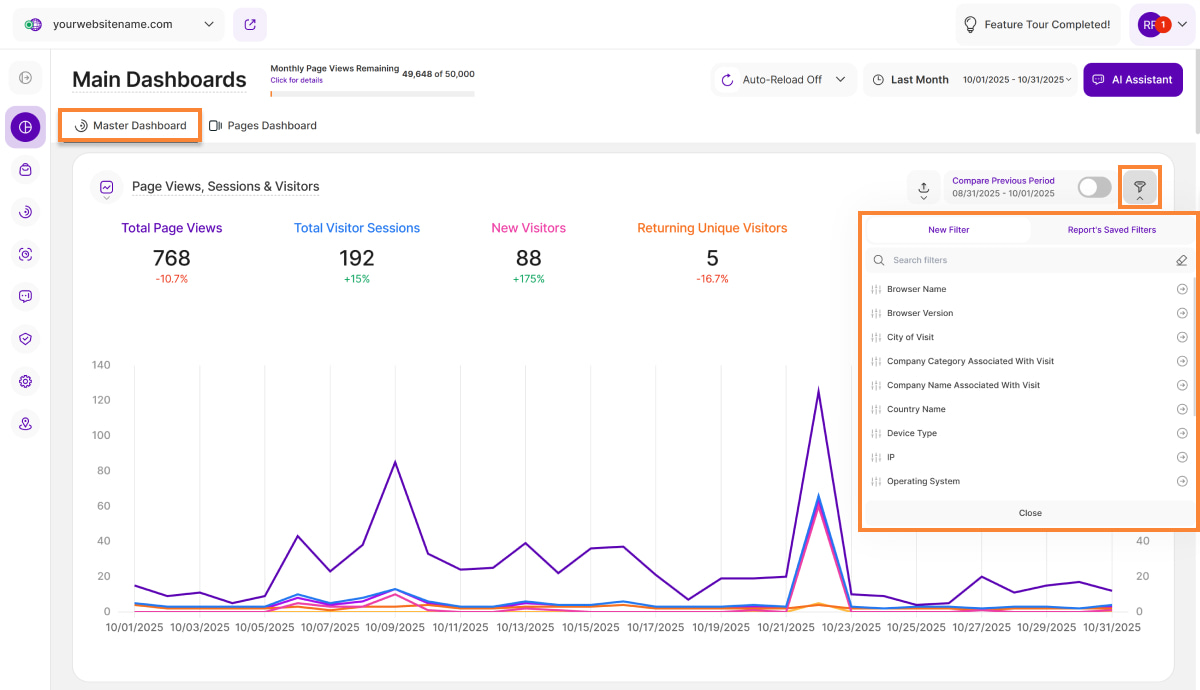Expand the date range 10/01/2025 - 10/31/2025

[1017, 80]
